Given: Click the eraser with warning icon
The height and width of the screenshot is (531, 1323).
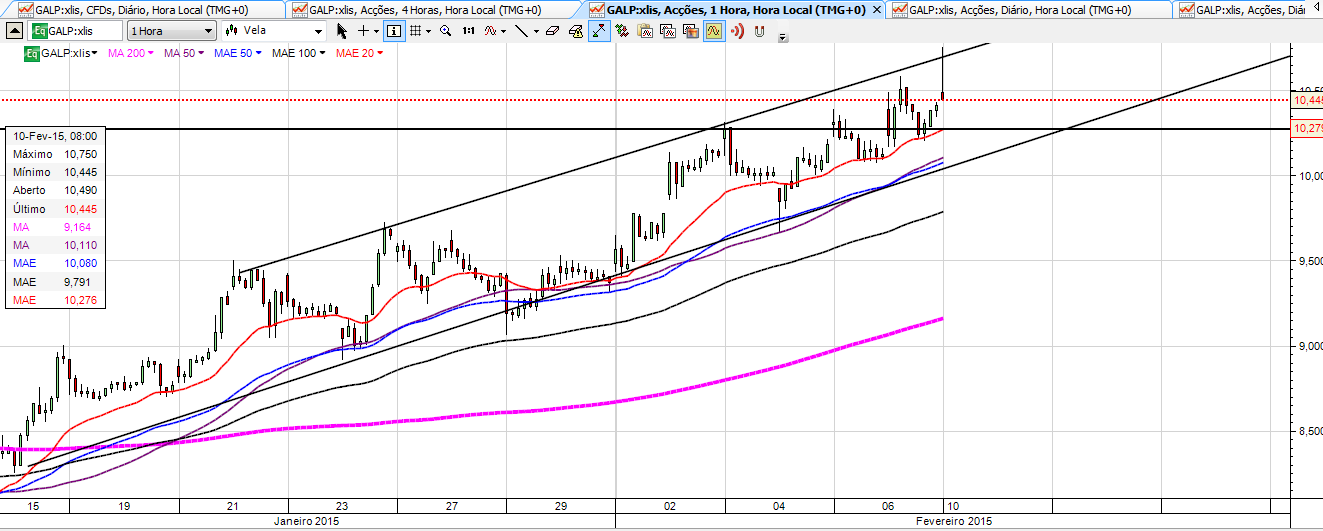Looking at the screenshot, I should (576, 31).
